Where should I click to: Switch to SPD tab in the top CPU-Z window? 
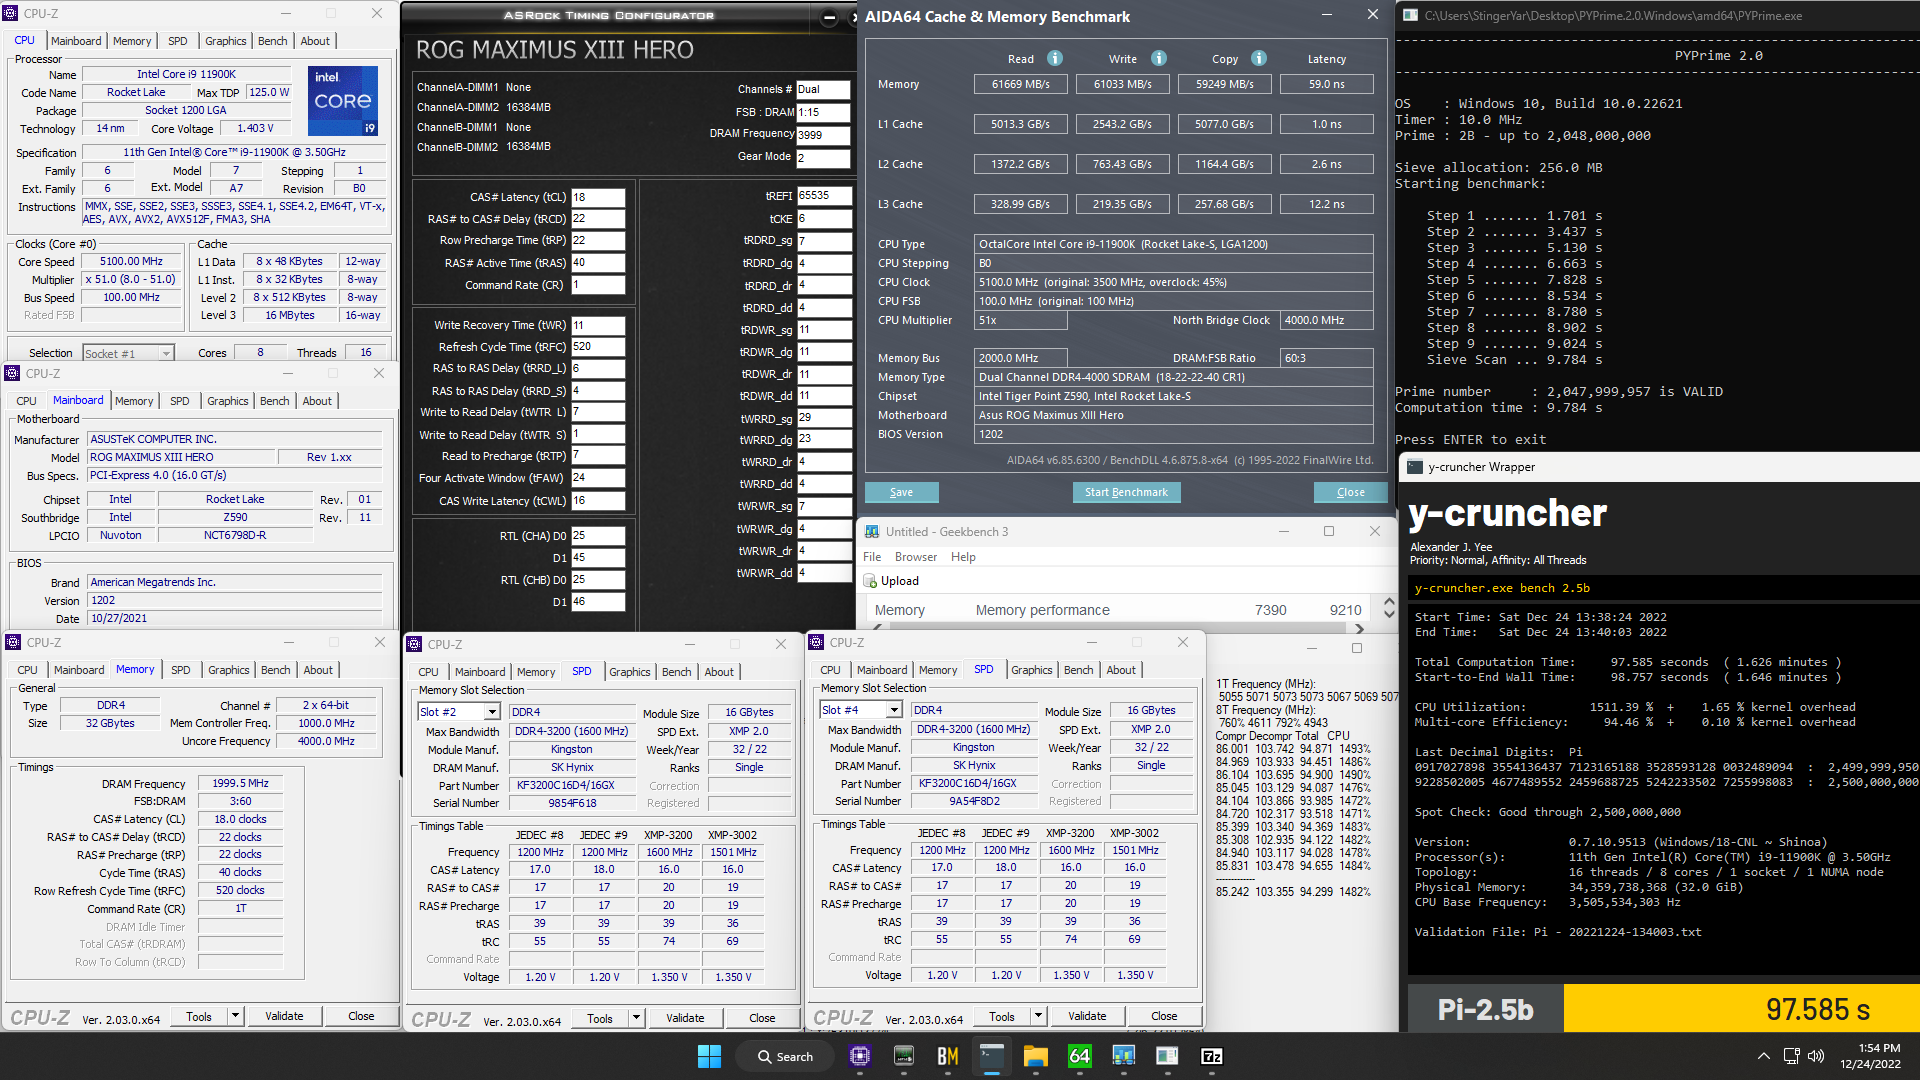pos(177,41)
